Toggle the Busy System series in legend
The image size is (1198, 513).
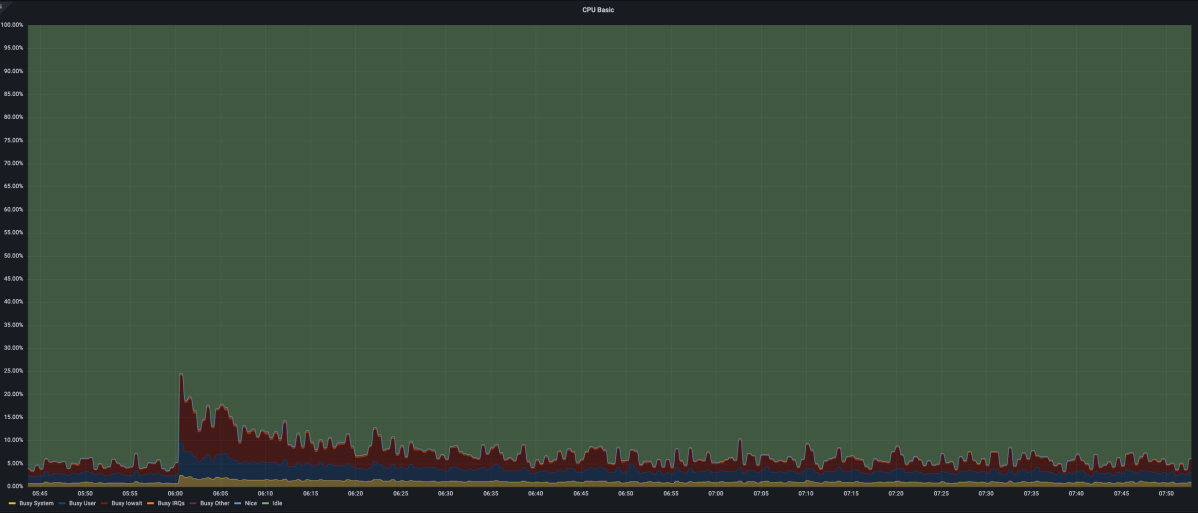click(35, 504)
